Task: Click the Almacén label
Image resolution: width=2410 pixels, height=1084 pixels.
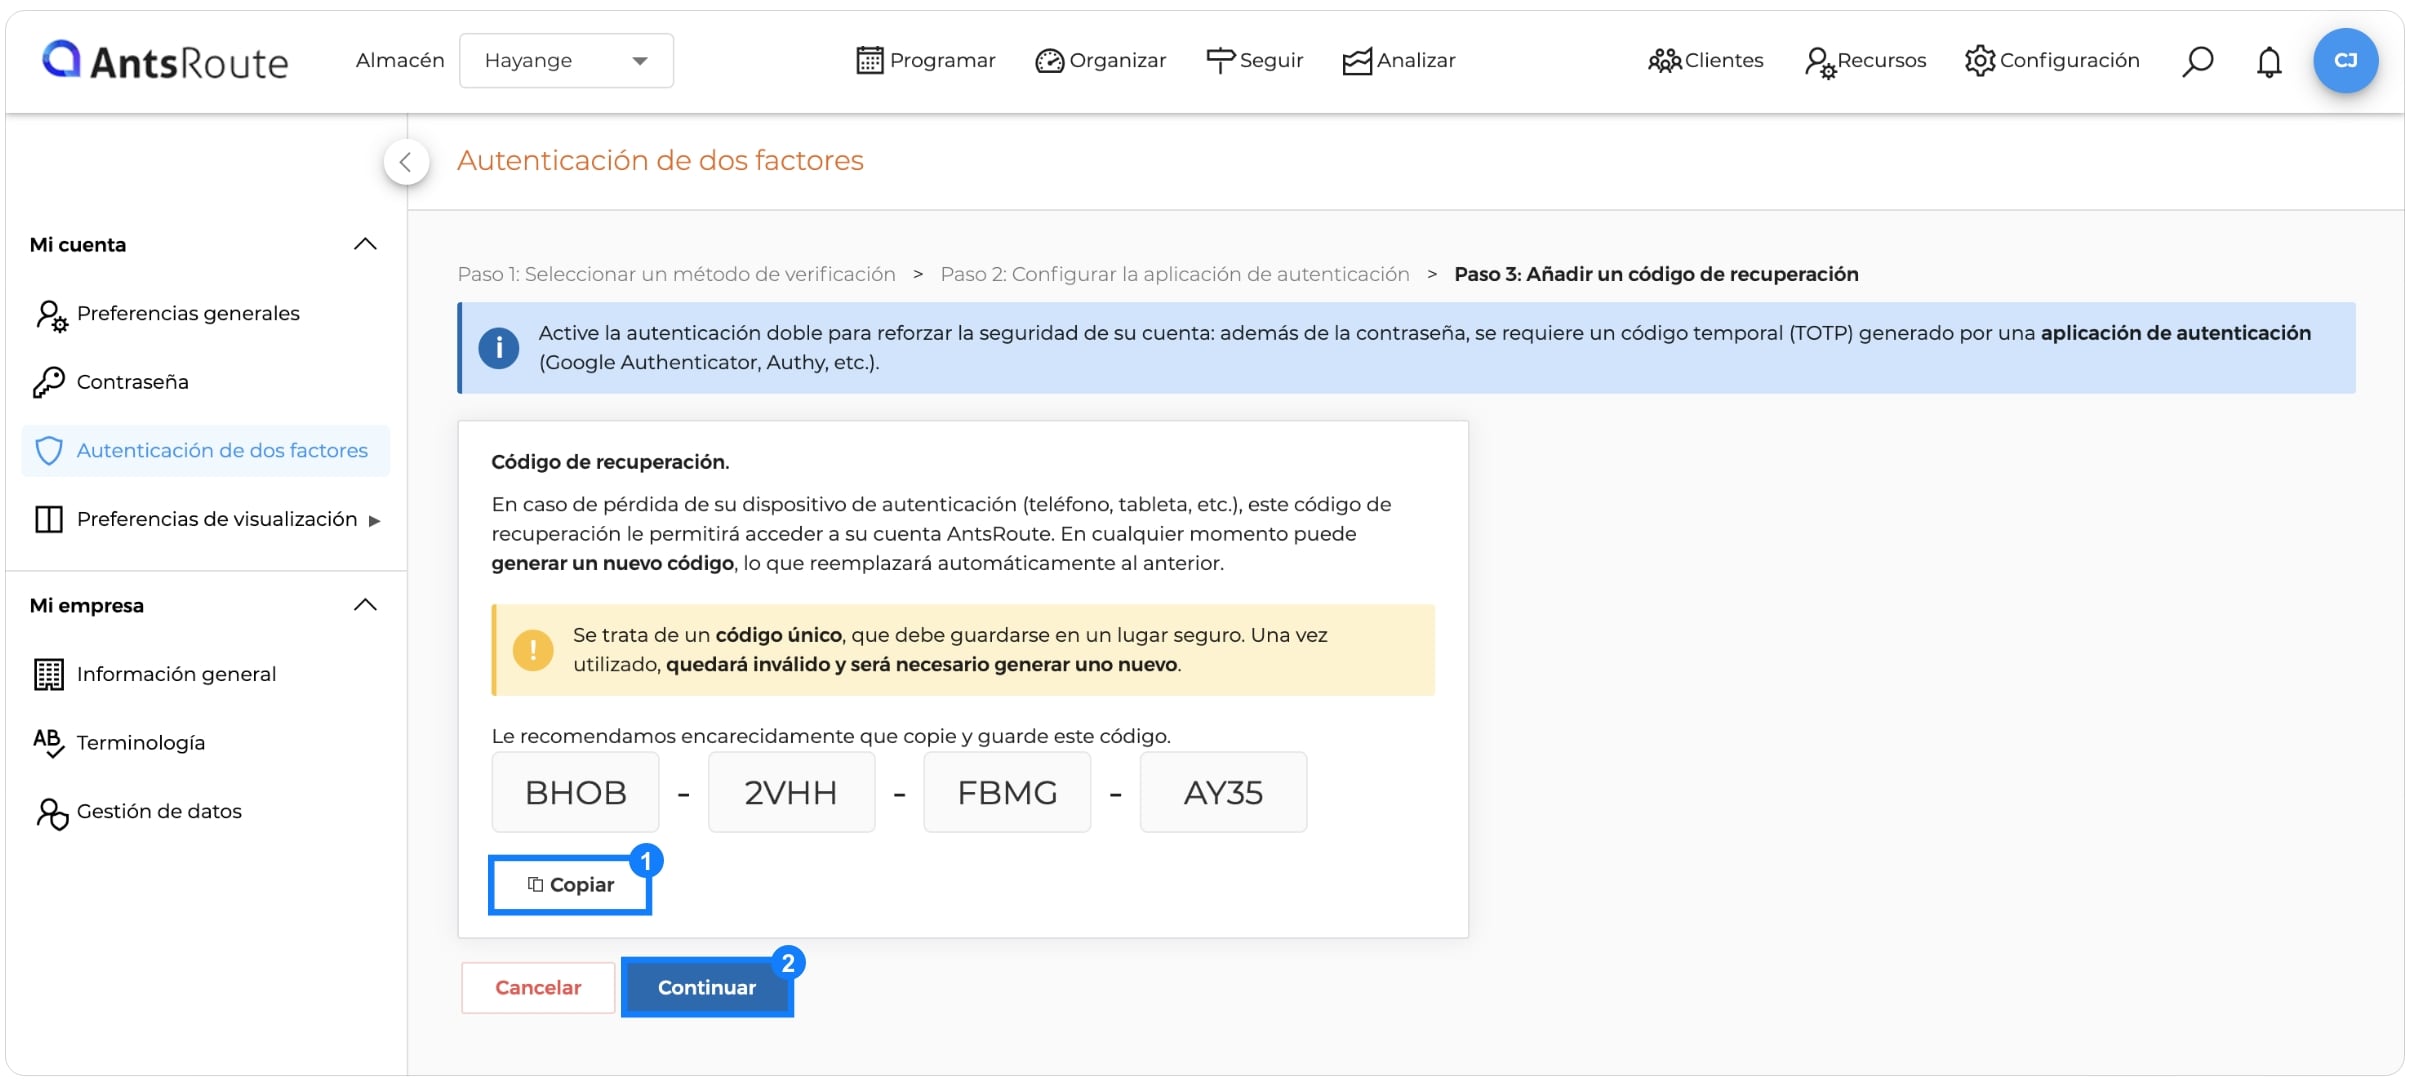Action: click(x=400, y=60)
